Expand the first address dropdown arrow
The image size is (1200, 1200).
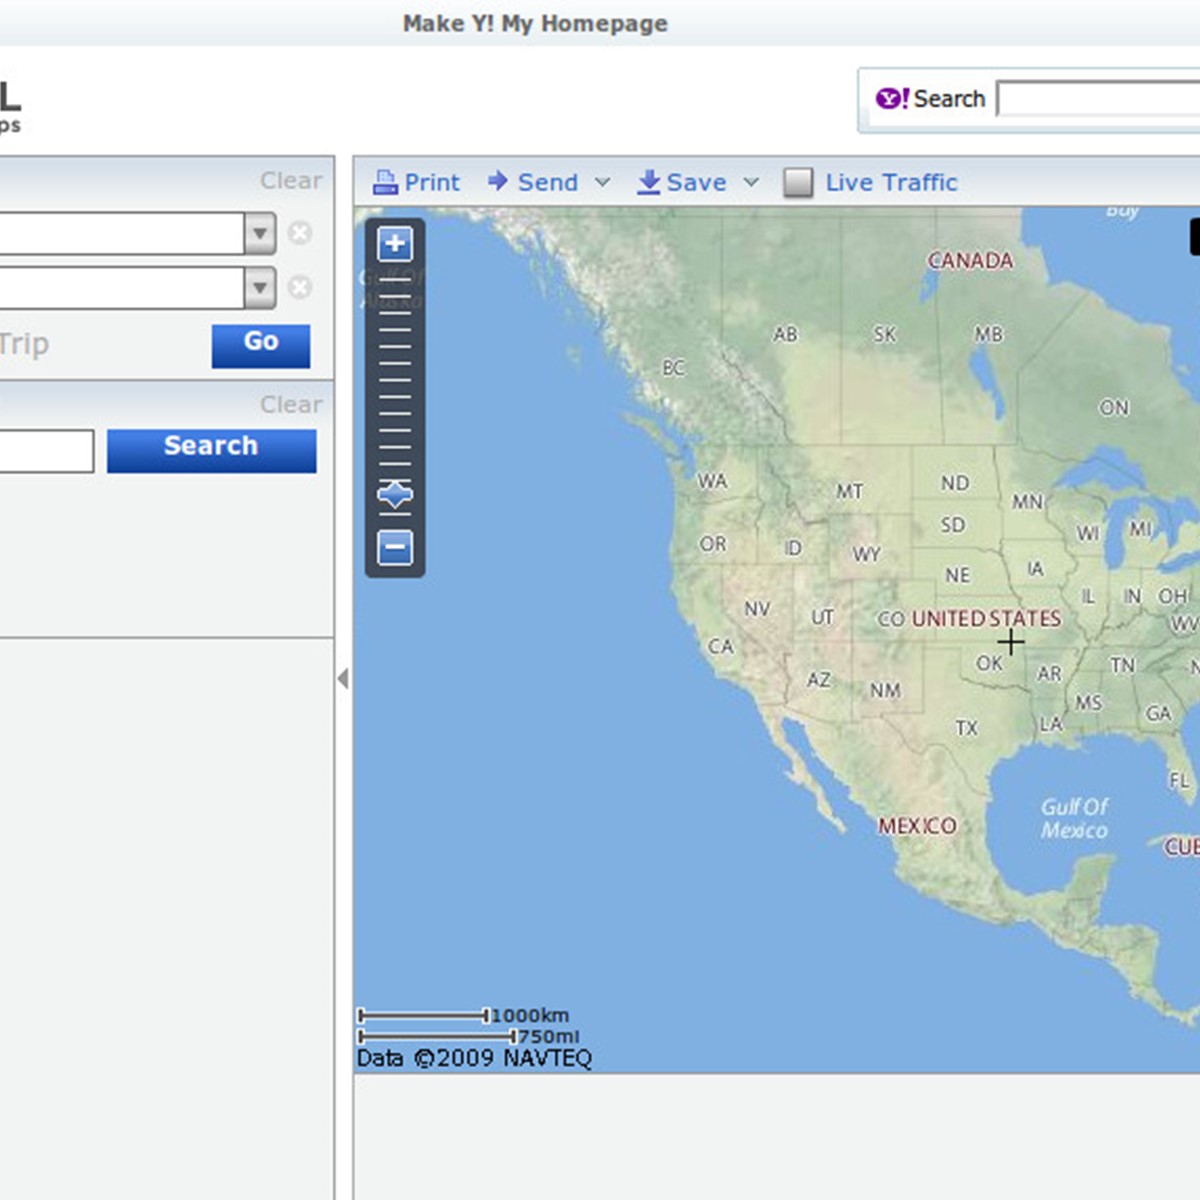click(259, 234)
